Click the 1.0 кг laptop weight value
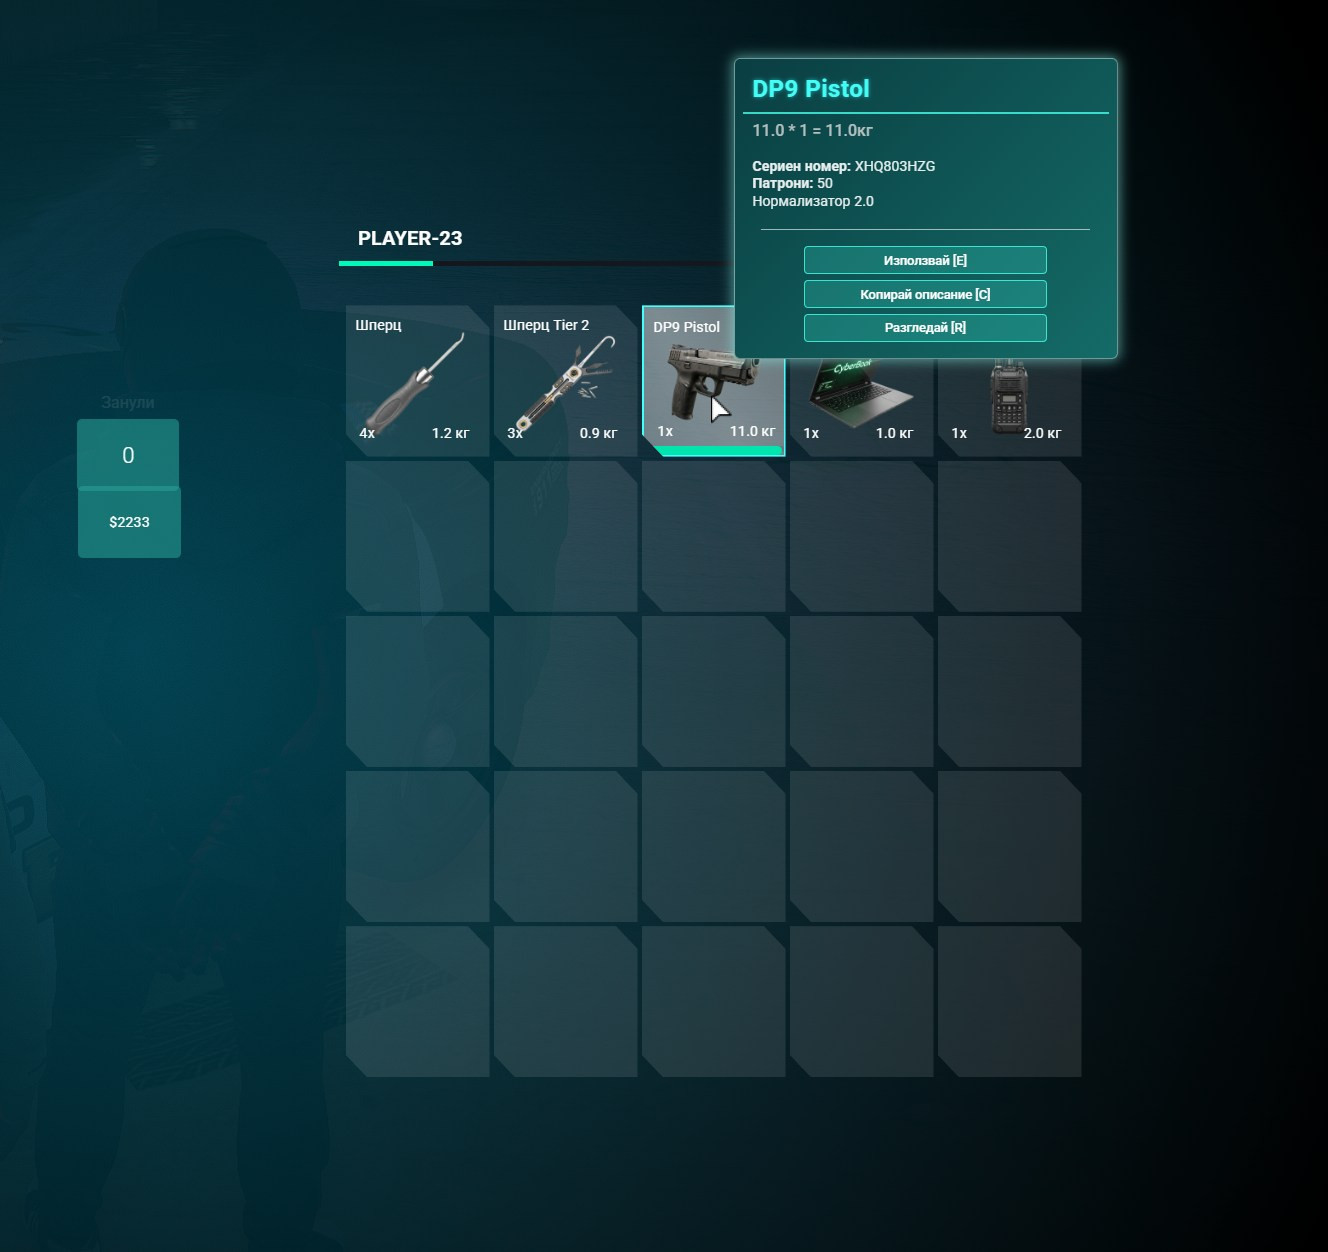 [895, 433]
